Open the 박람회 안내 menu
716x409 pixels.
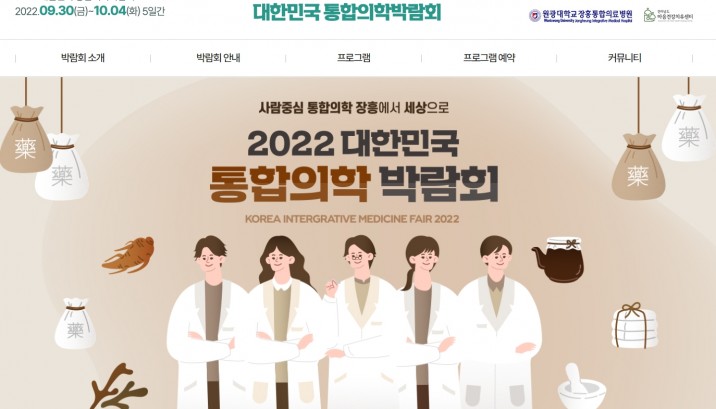click(218, 58)
